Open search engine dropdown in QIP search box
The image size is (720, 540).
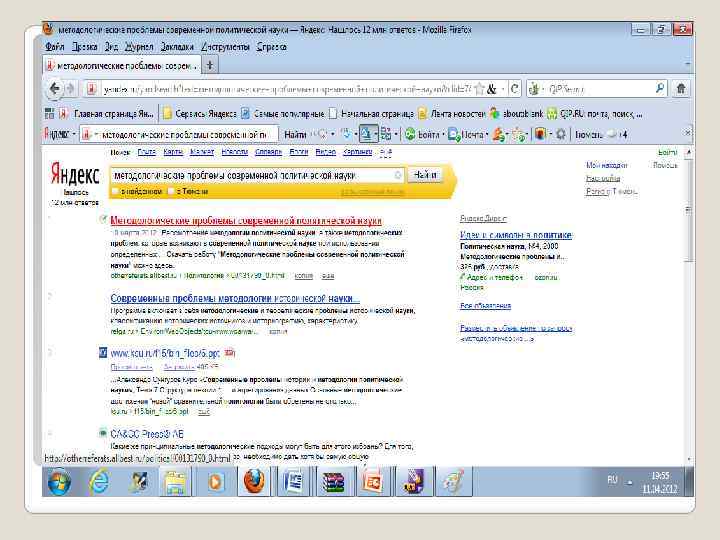pyautogui.click(x=543, y=89)
